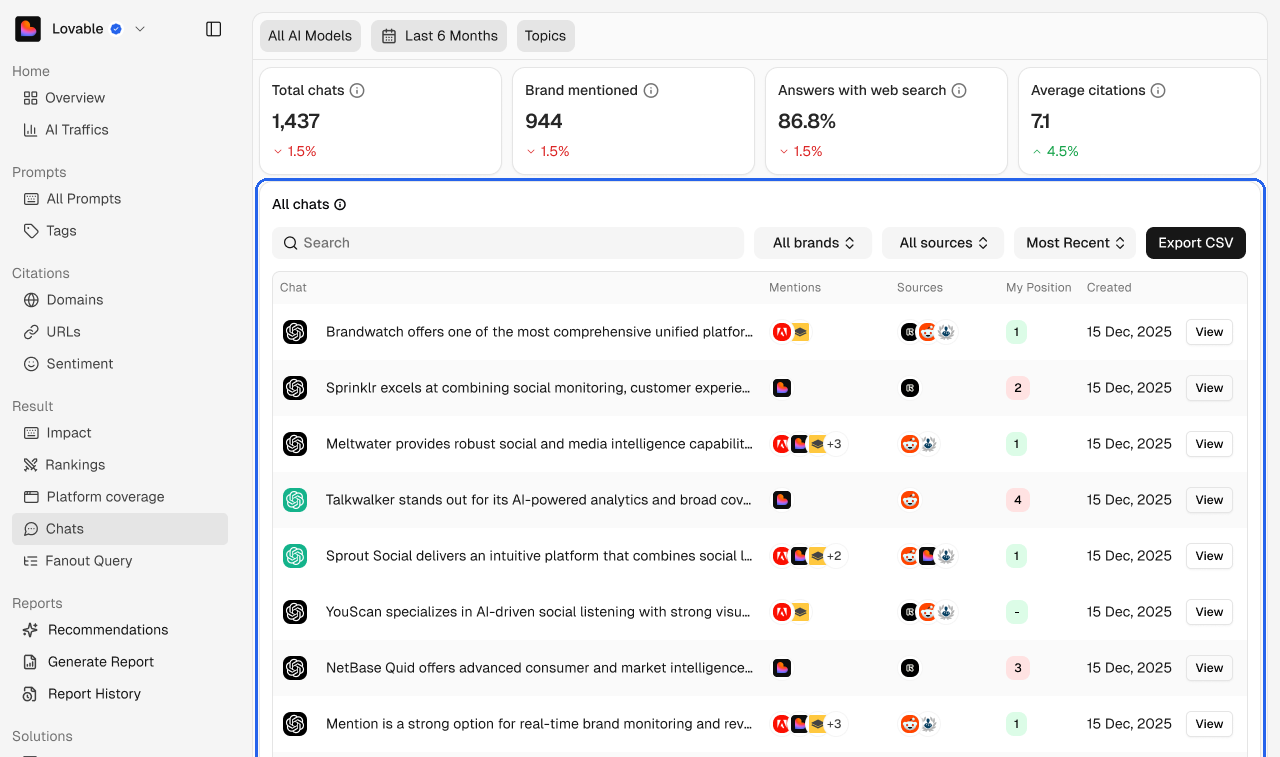This screenshot has width=1280, height=757.
Task: Open the Lovable workspace dropdown chevron
Action: click(x=140, y=29)
